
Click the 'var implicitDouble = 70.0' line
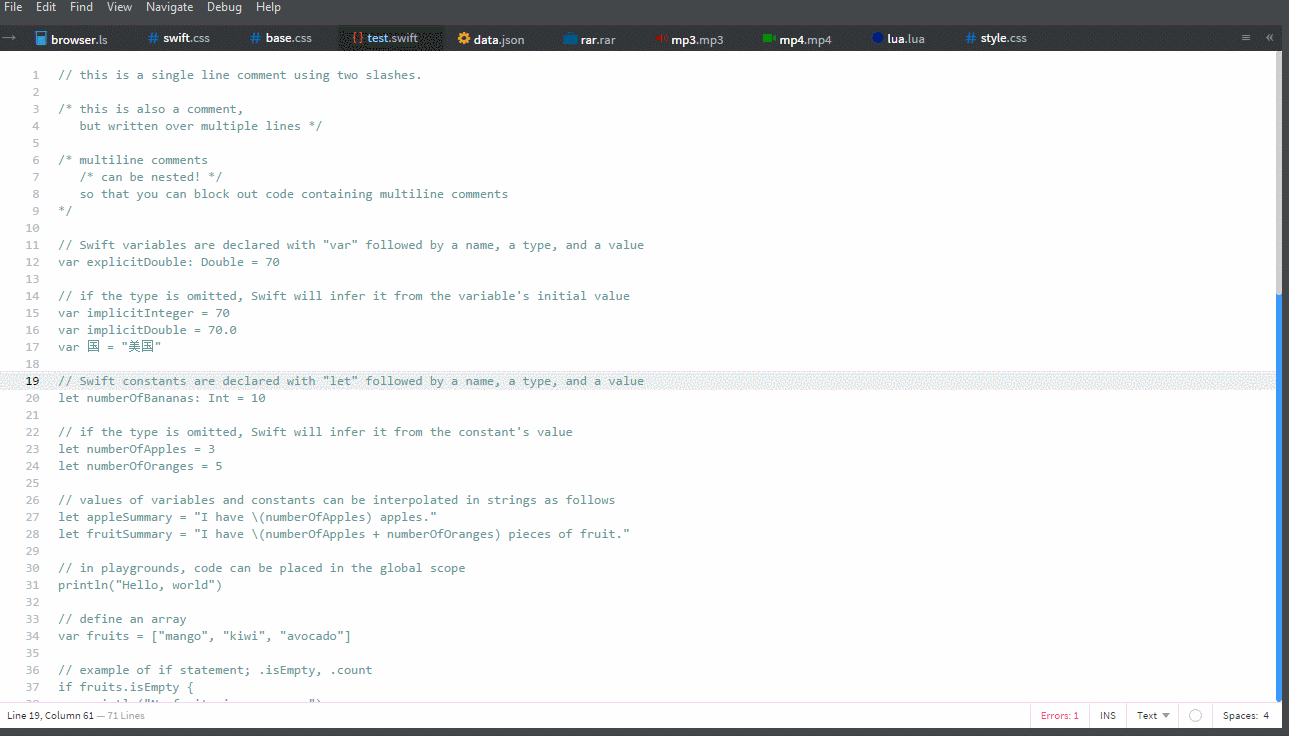[x=147, y=330]
